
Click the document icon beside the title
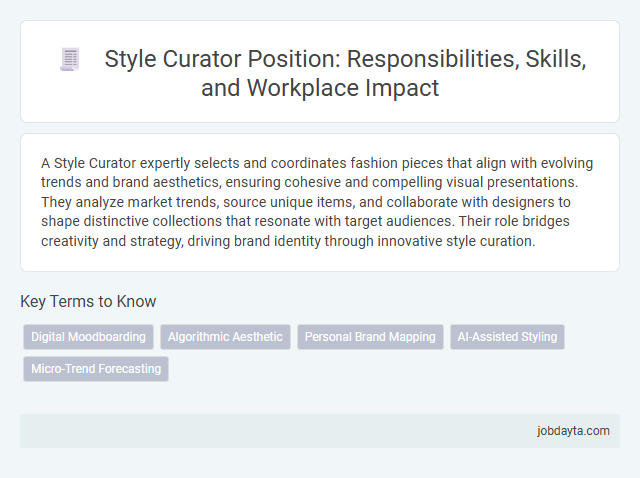click(70, 60)
